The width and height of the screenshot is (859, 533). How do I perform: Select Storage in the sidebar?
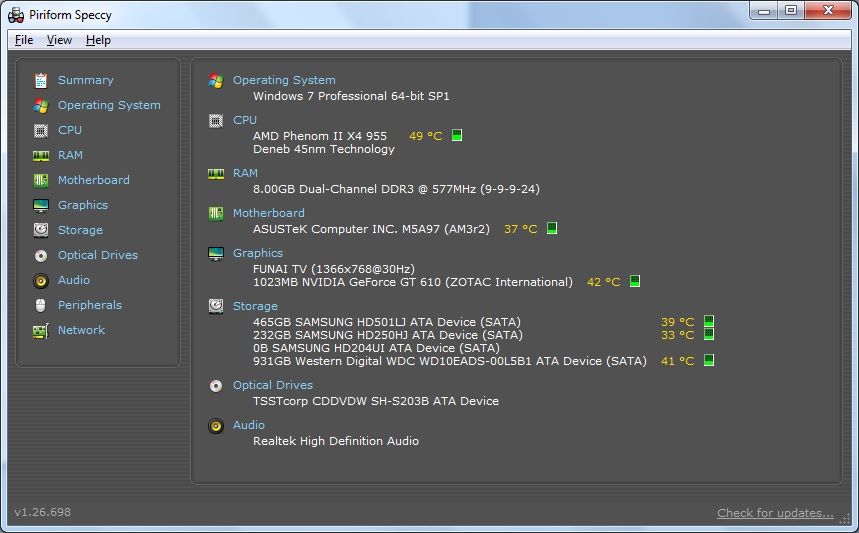tap(81, 230)
